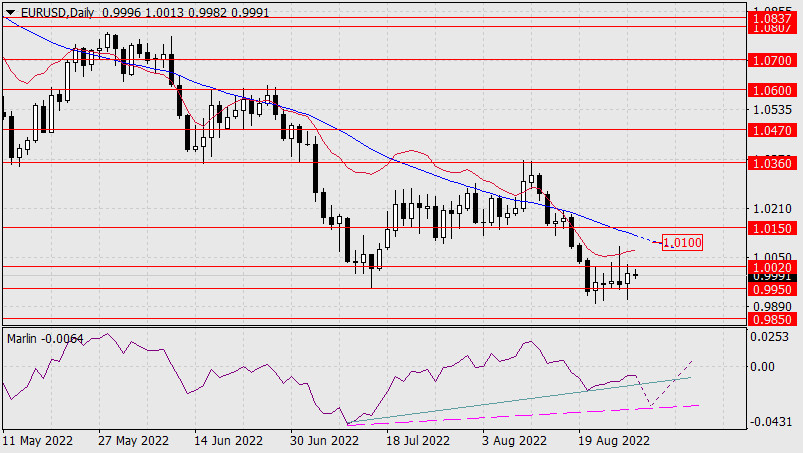The width and height of the screenshot is (803, 453).
Task: Click the 11 May 2022 date label
Action: pos(38,440)
